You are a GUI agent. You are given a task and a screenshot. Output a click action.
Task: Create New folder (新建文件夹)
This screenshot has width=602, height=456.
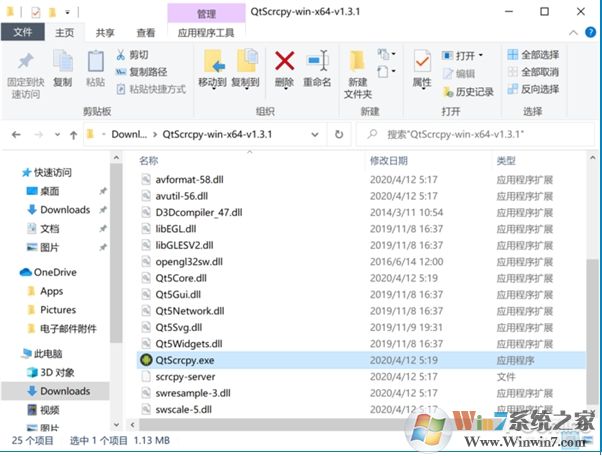357,74
